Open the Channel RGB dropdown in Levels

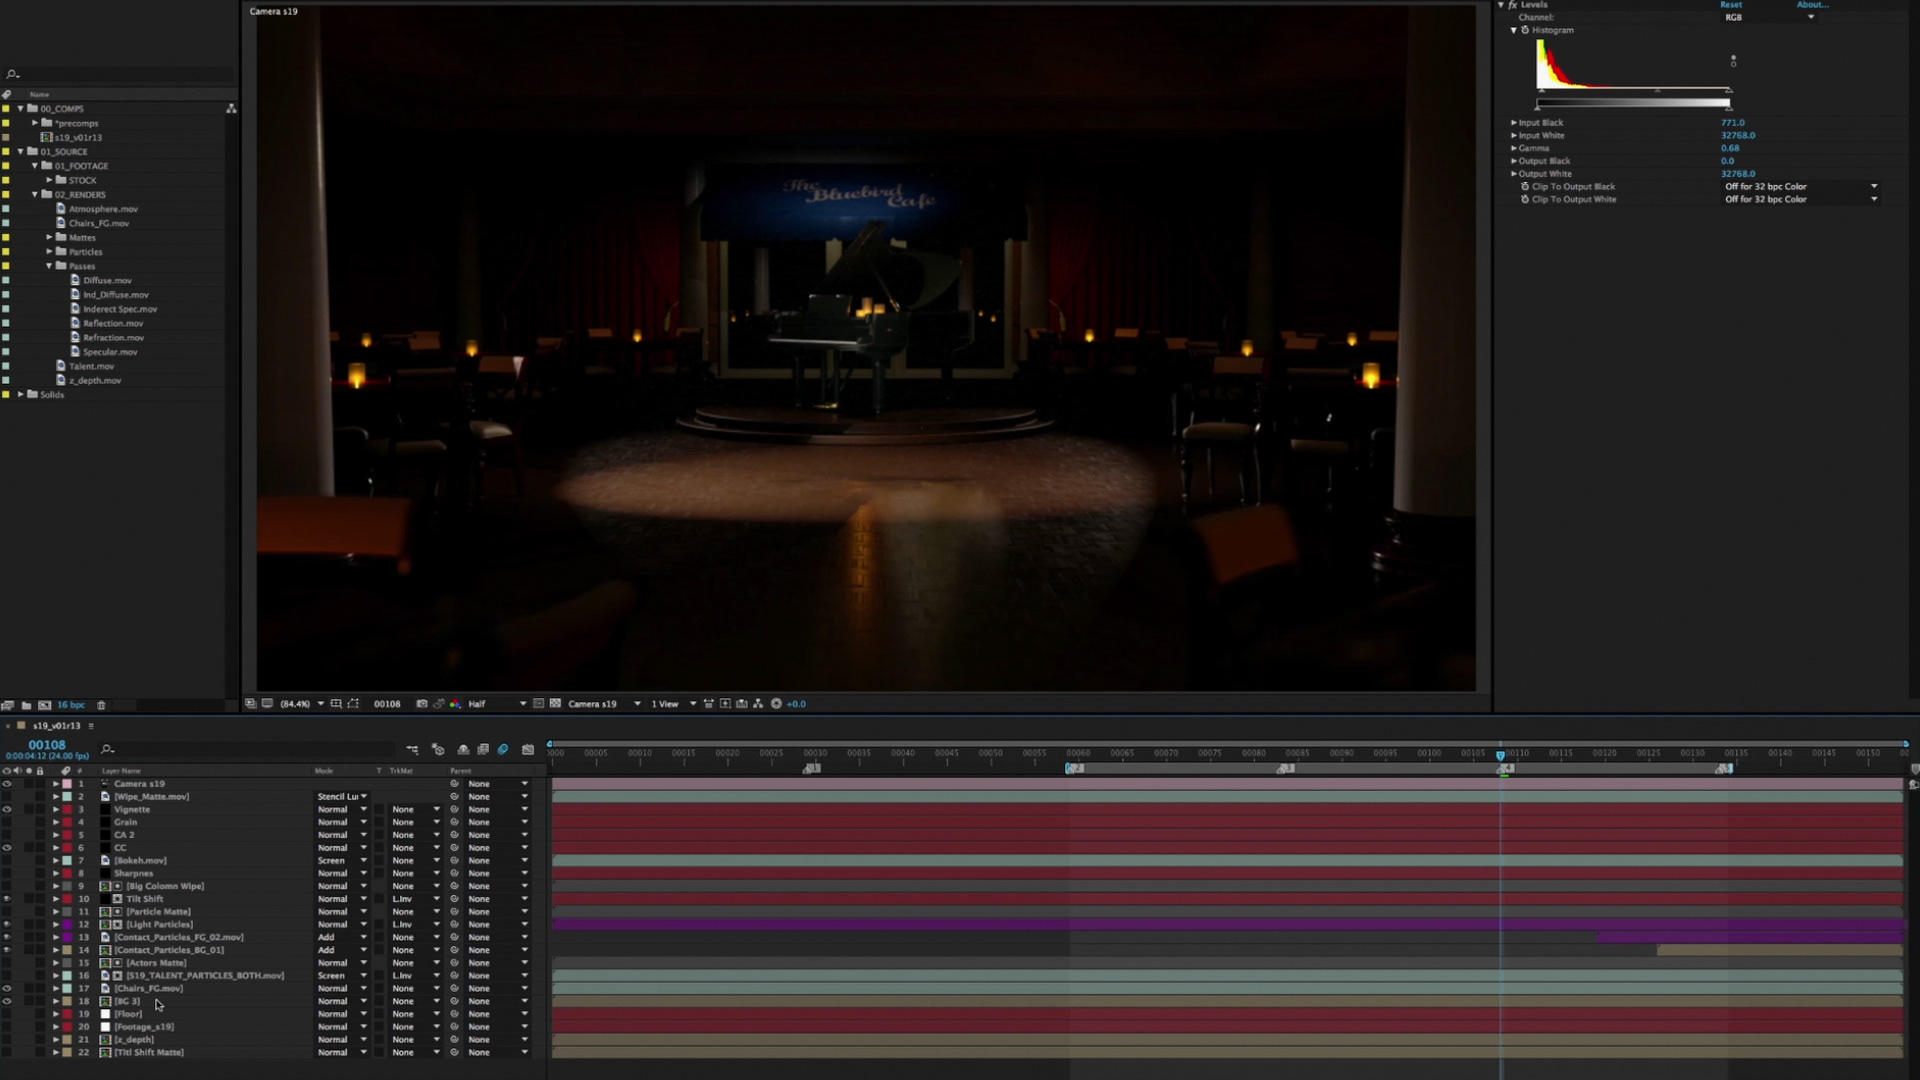click(1769, 17)
